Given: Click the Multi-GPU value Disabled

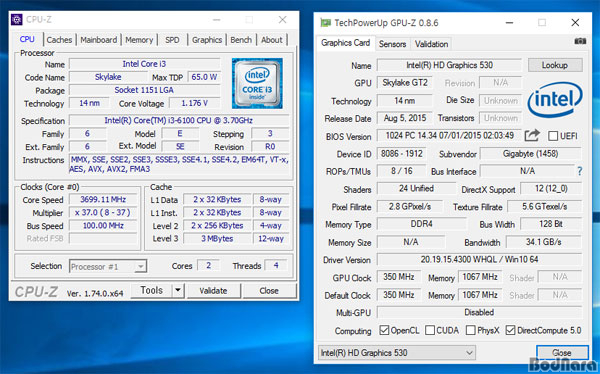Looking at the screenshot, I should pos(479,312).
